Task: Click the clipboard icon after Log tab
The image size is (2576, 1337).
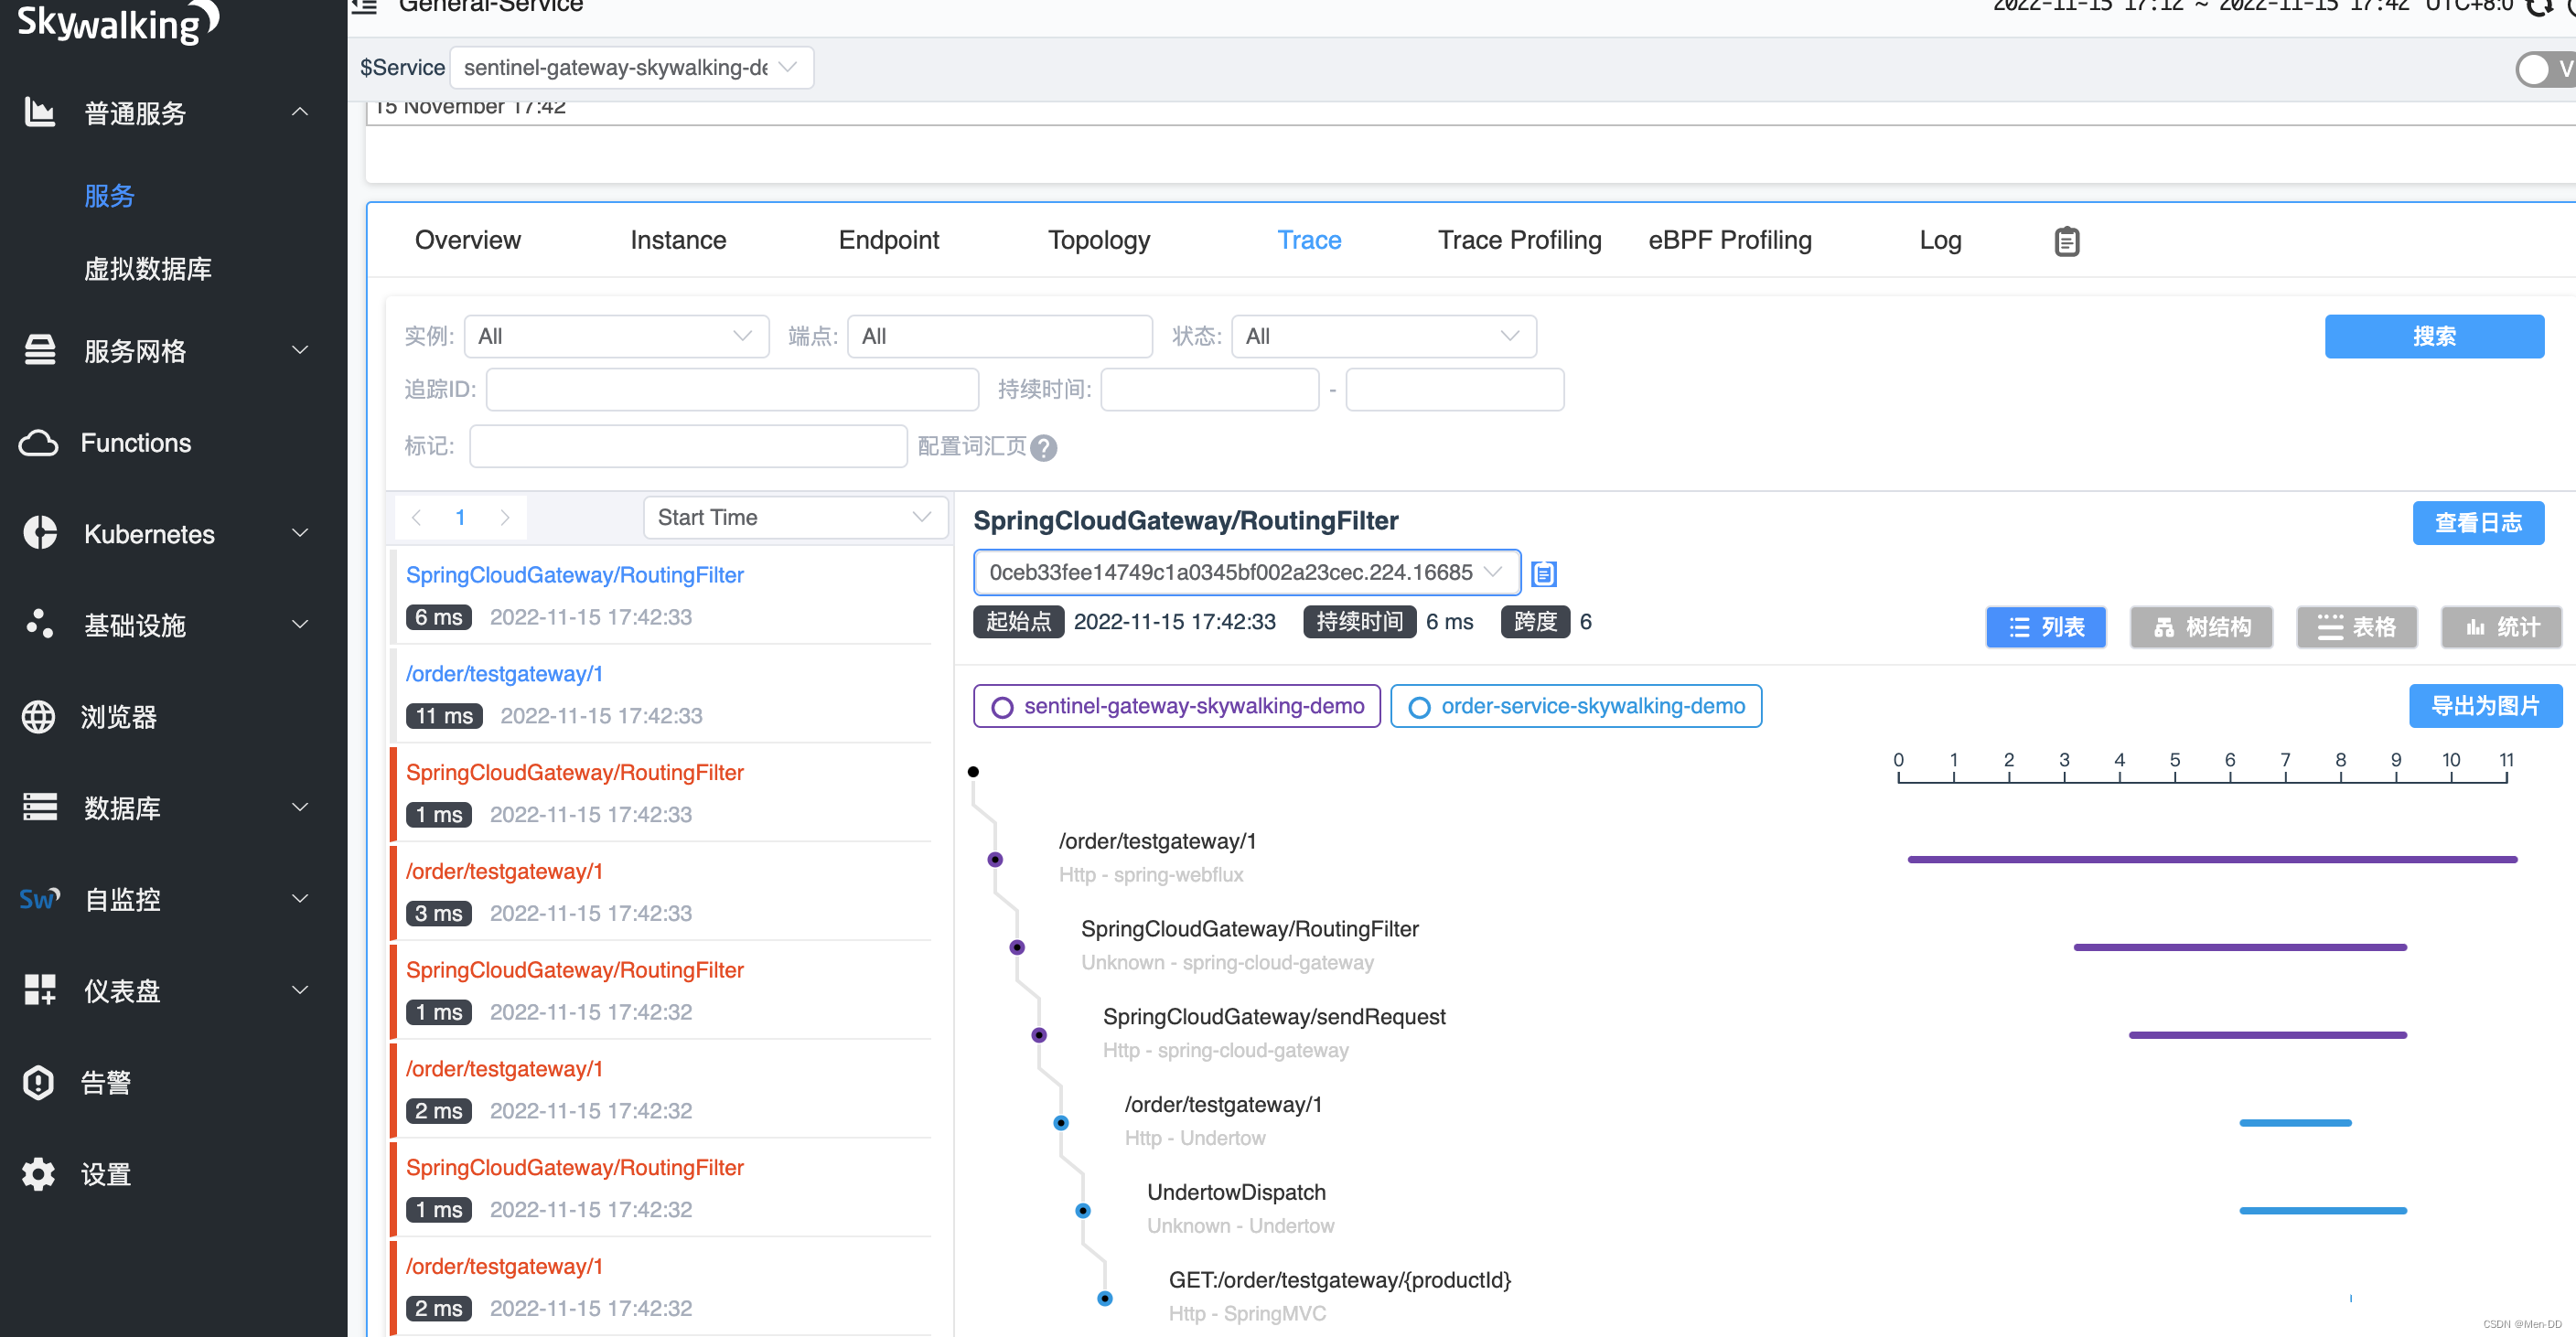Action: [x=2067, y=241]
